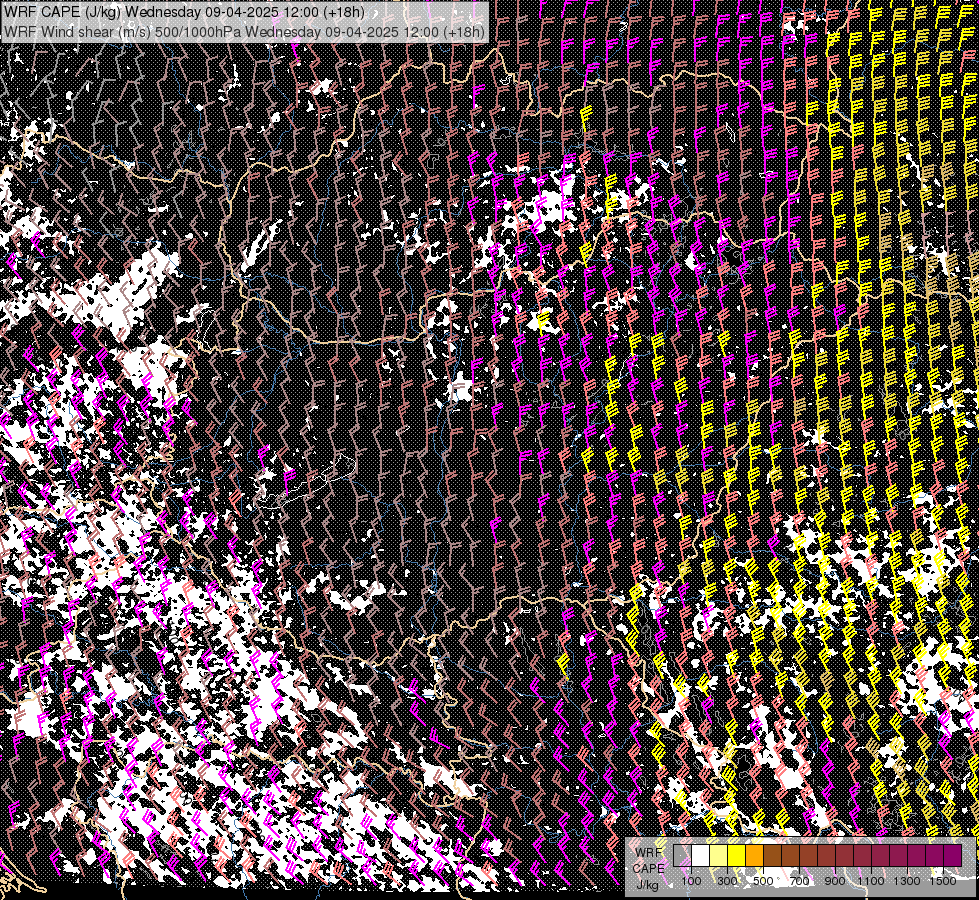This screenshot has height=900, width=979.
Task: Click the 1300 legend value
Action: tap(907, 881)
